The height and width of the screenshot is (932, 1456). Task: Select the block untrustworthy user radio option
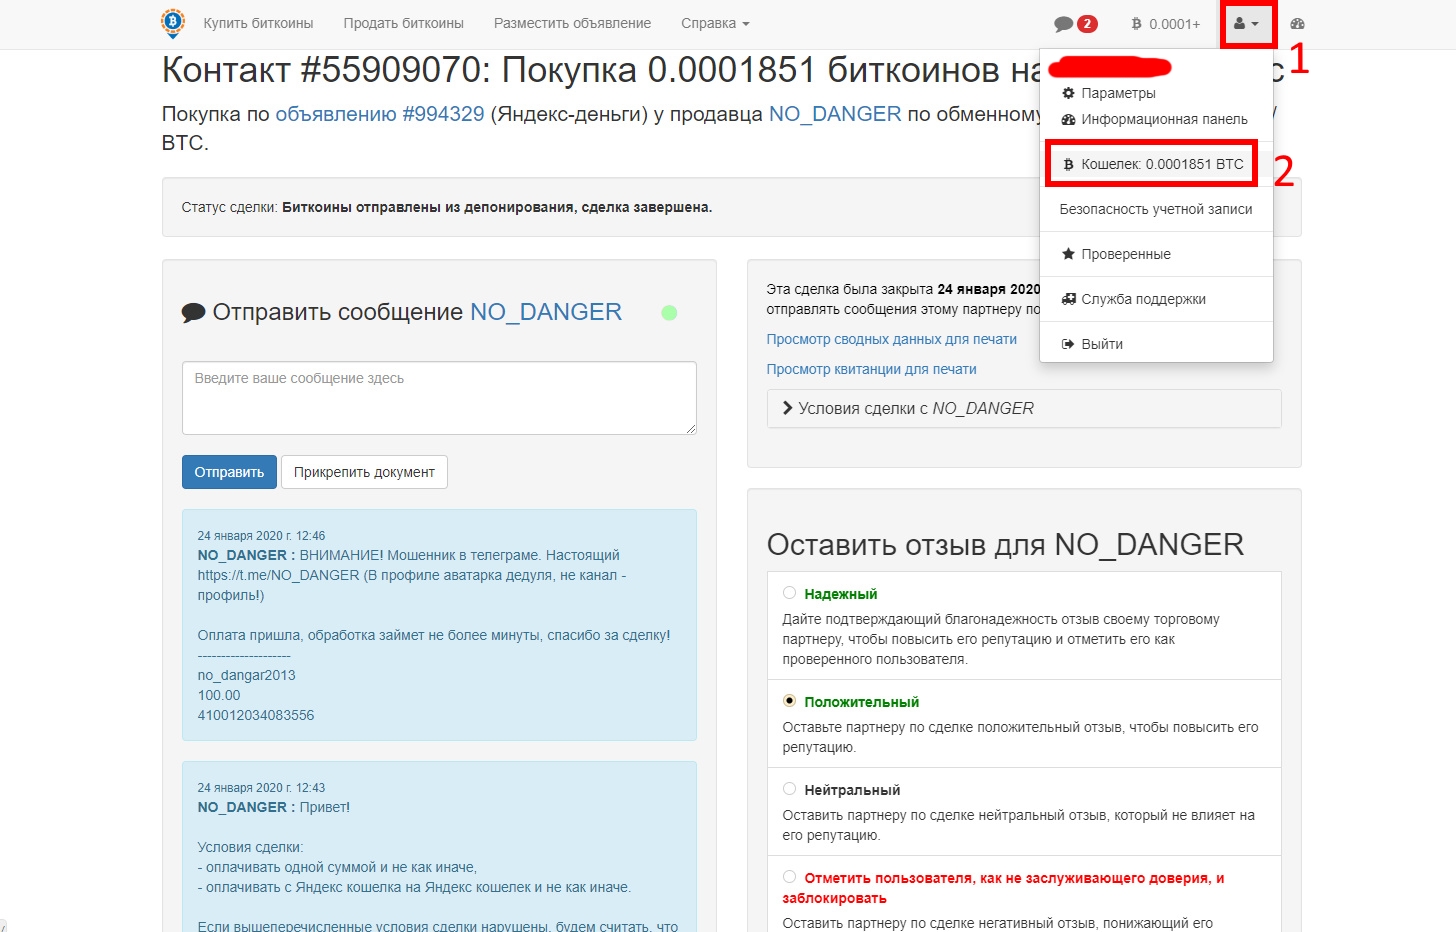[789, 877]
